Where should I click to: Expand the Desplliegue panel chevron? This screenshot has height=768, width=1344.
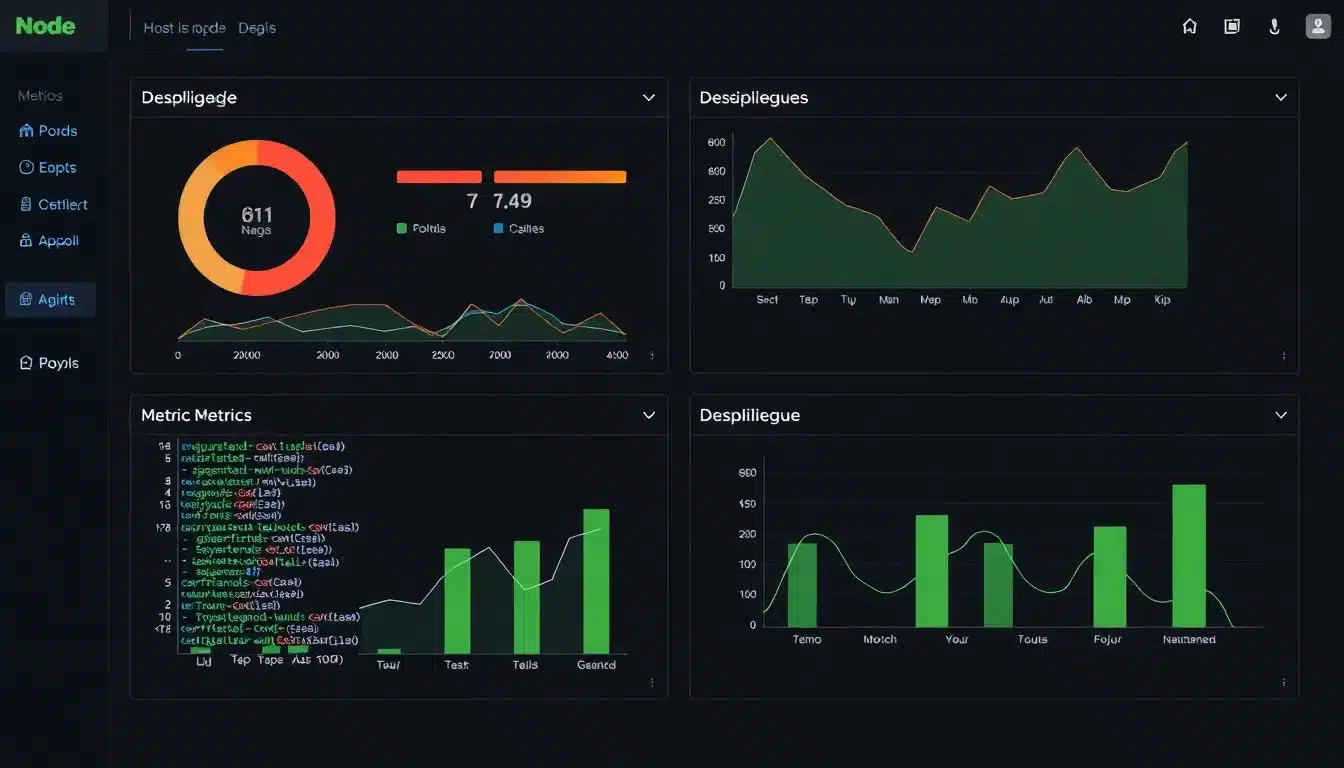coord(1281,414)
